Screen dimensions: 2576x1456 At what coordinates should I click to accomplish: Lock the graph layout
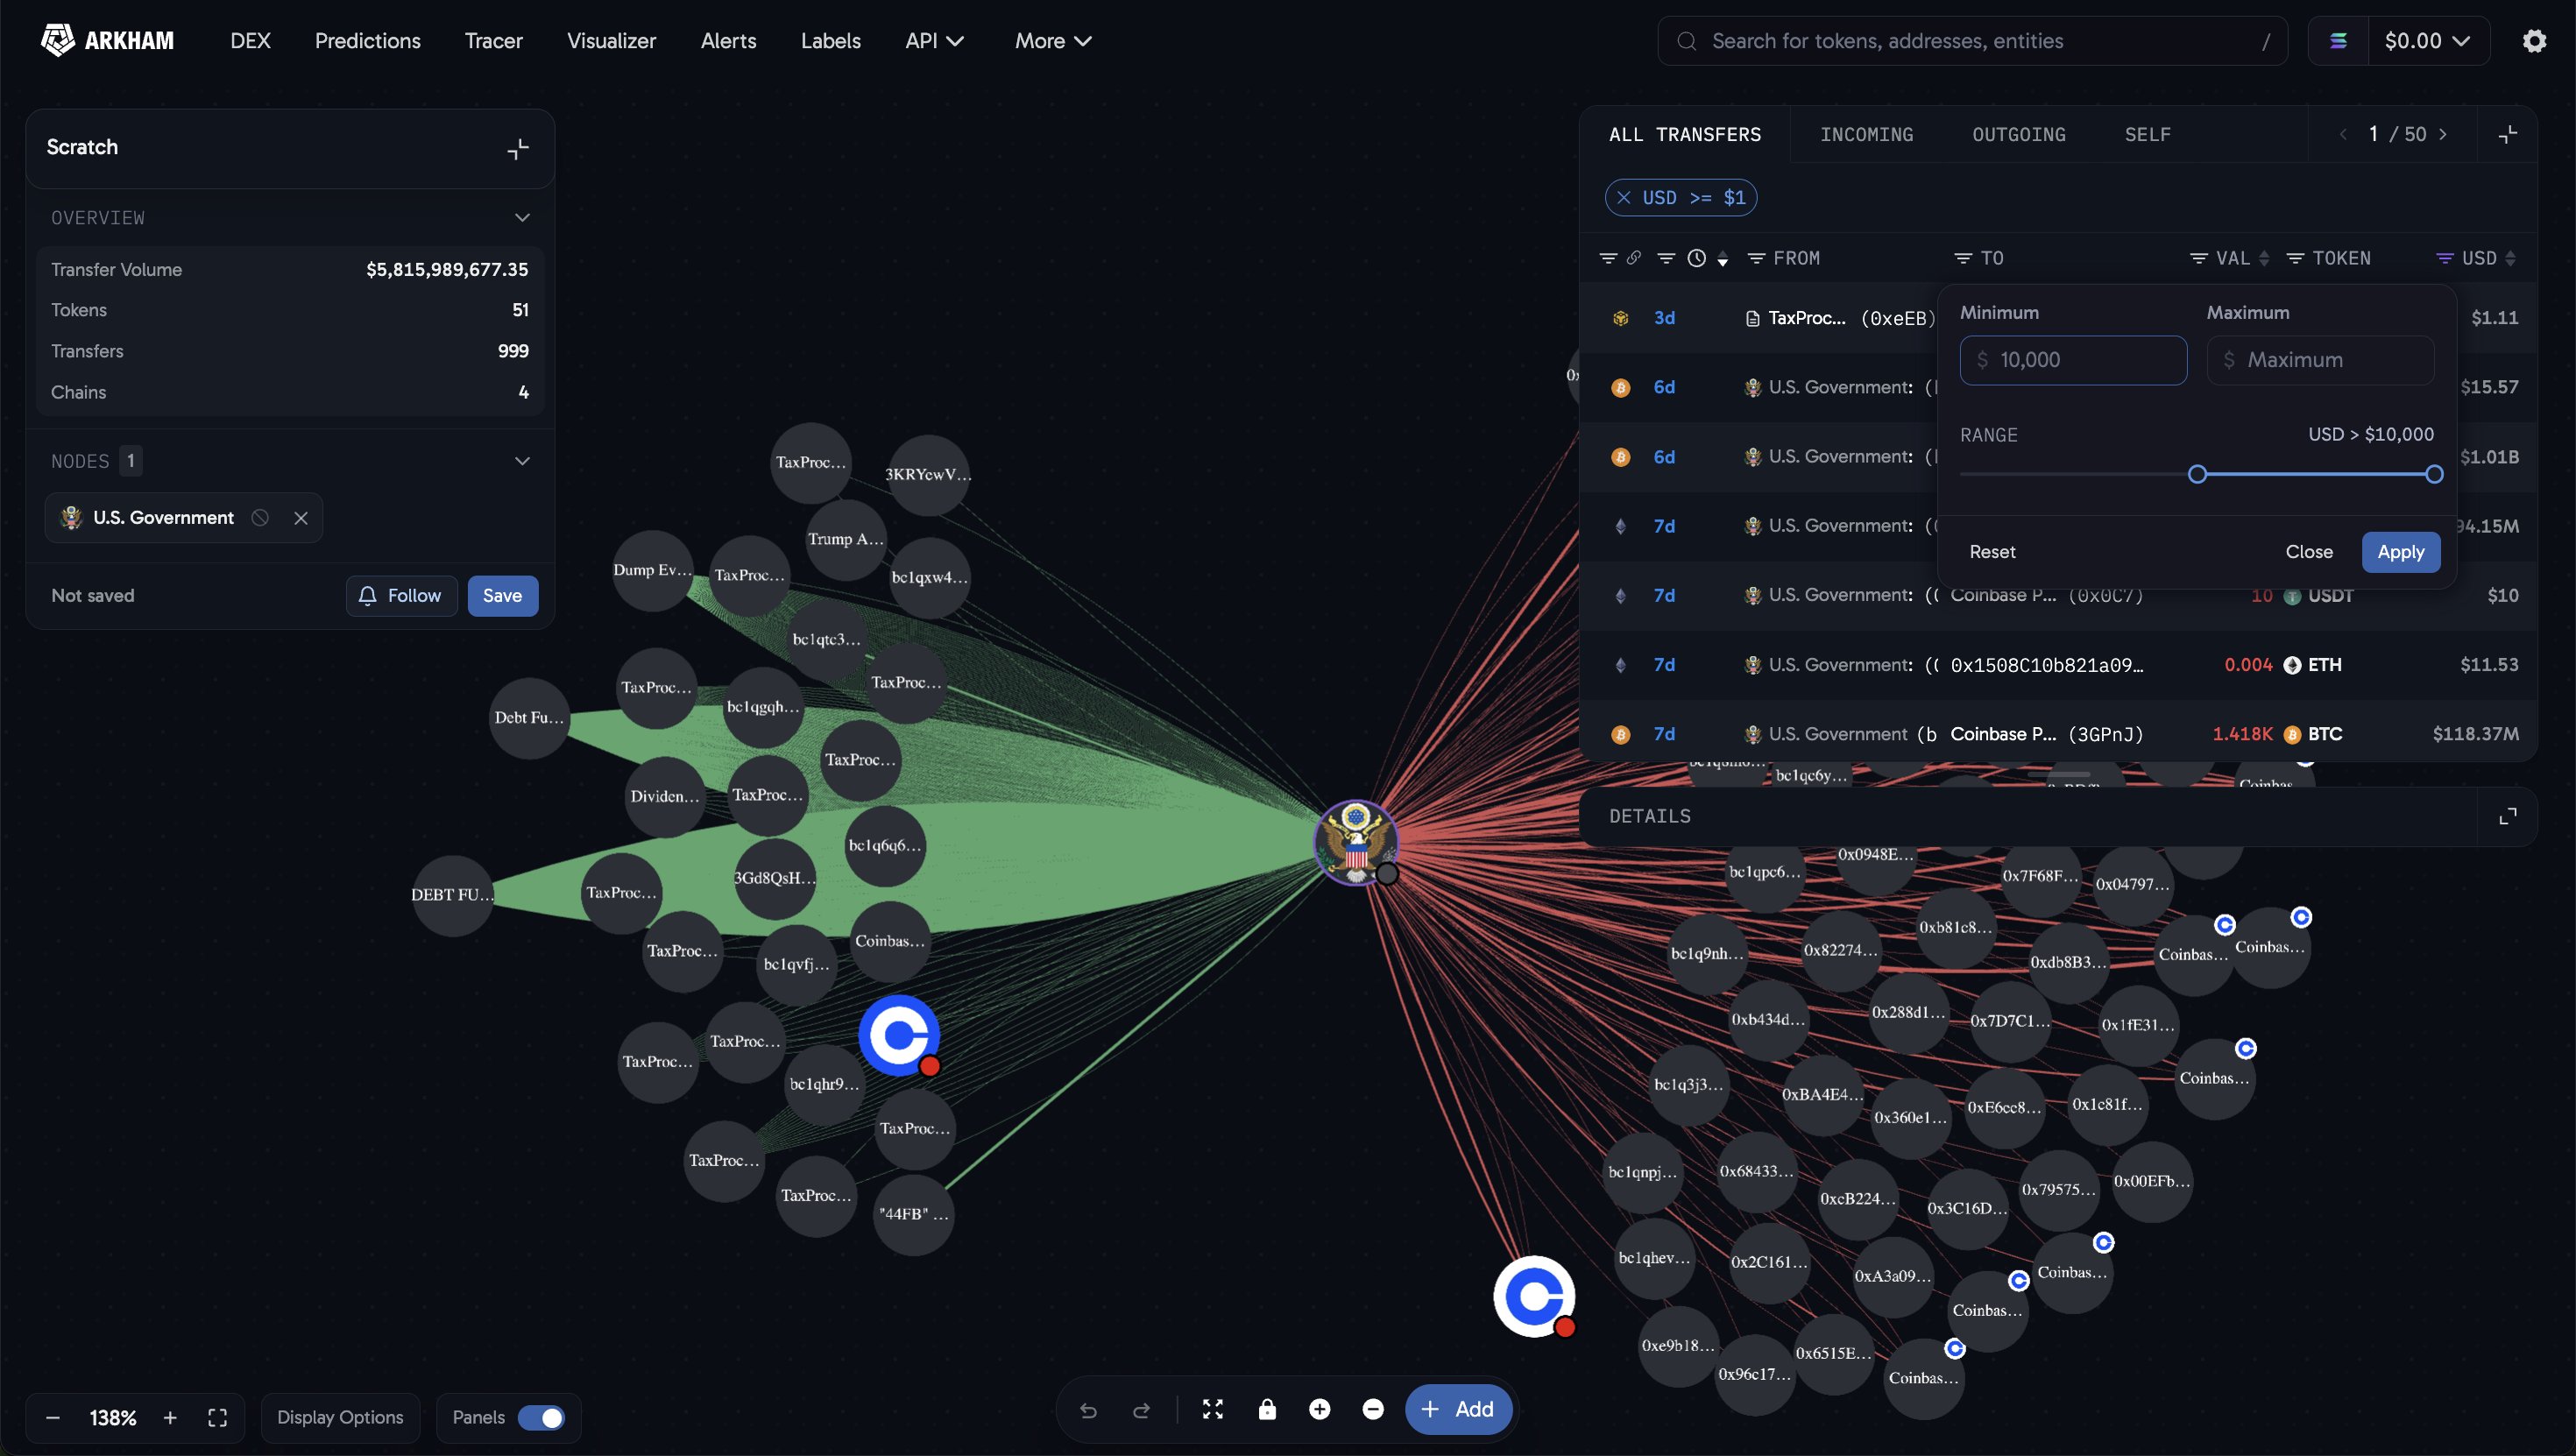coord(1267,1409)
